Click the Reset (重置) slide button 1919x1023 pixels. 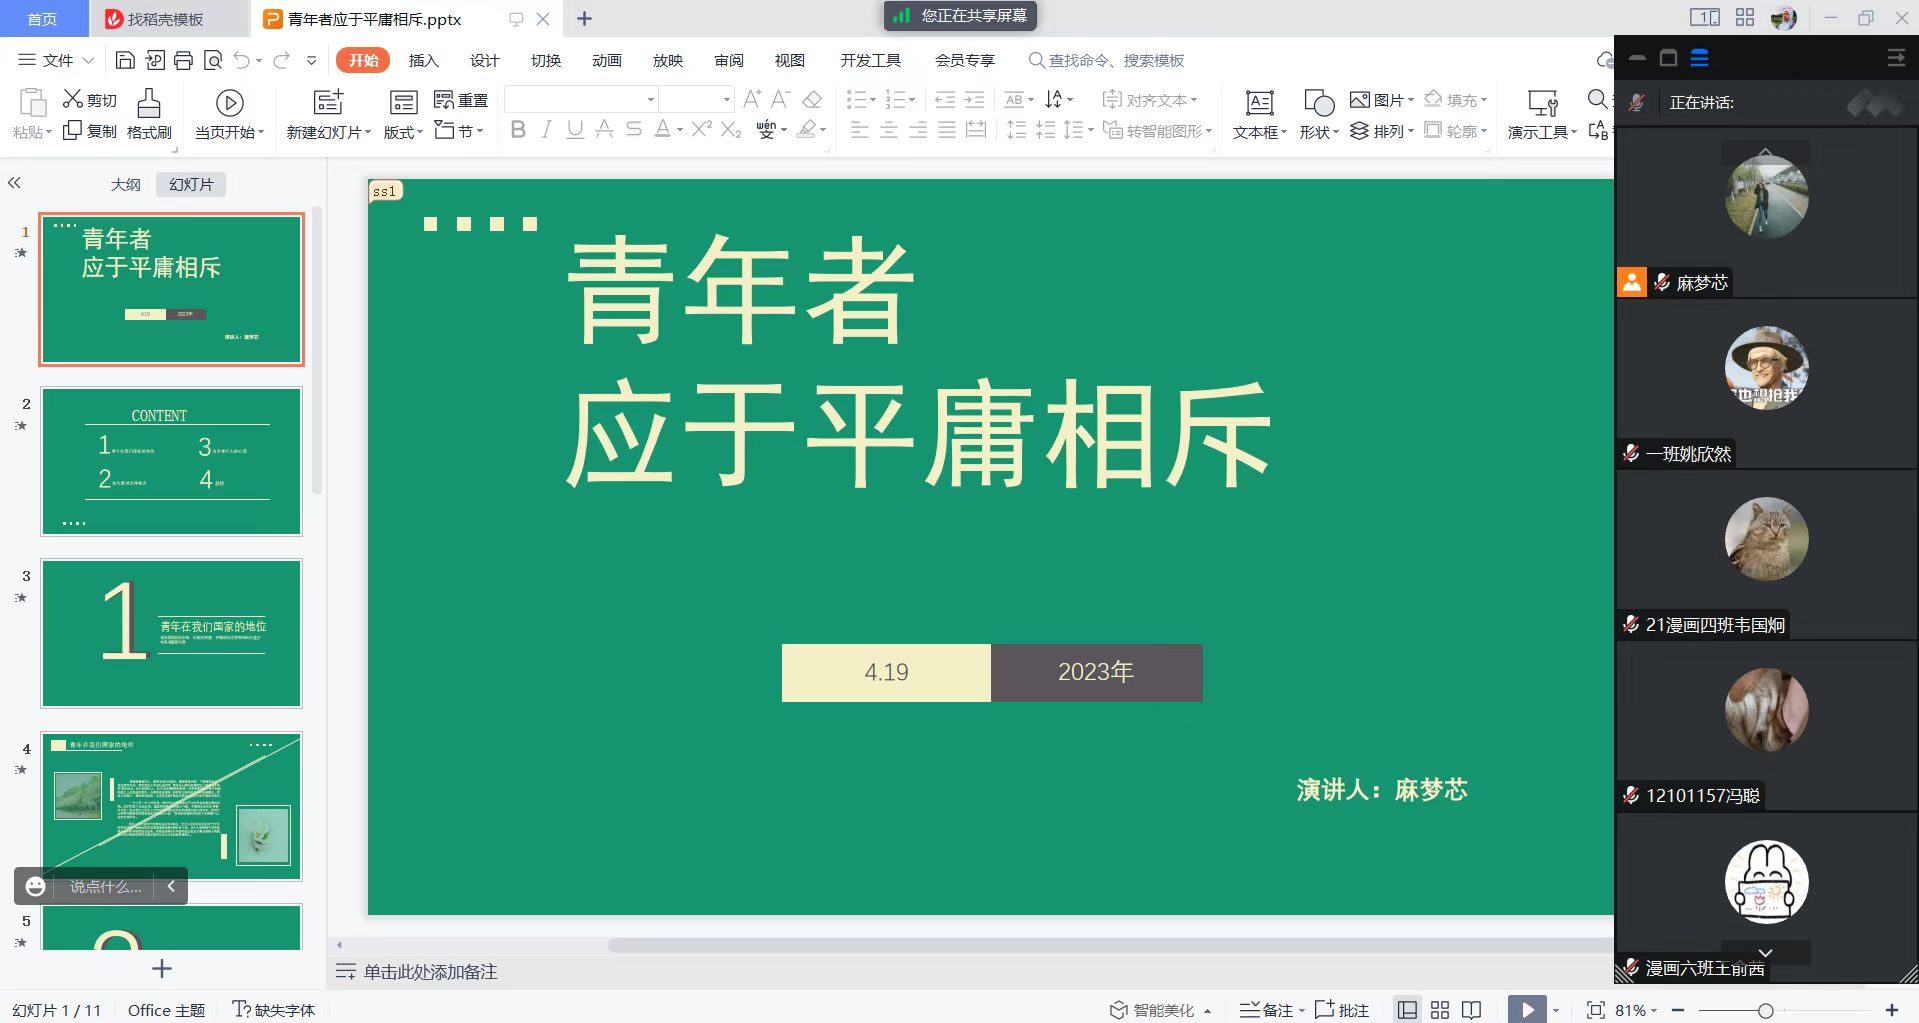461,99
